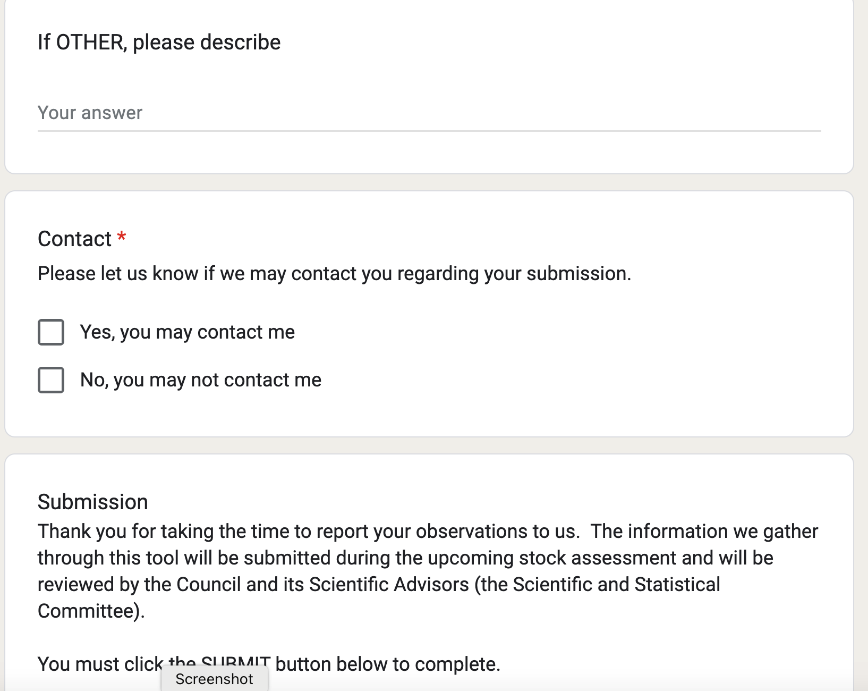
Task: Click the word "OTHER" in the first question
Action: 88,42
